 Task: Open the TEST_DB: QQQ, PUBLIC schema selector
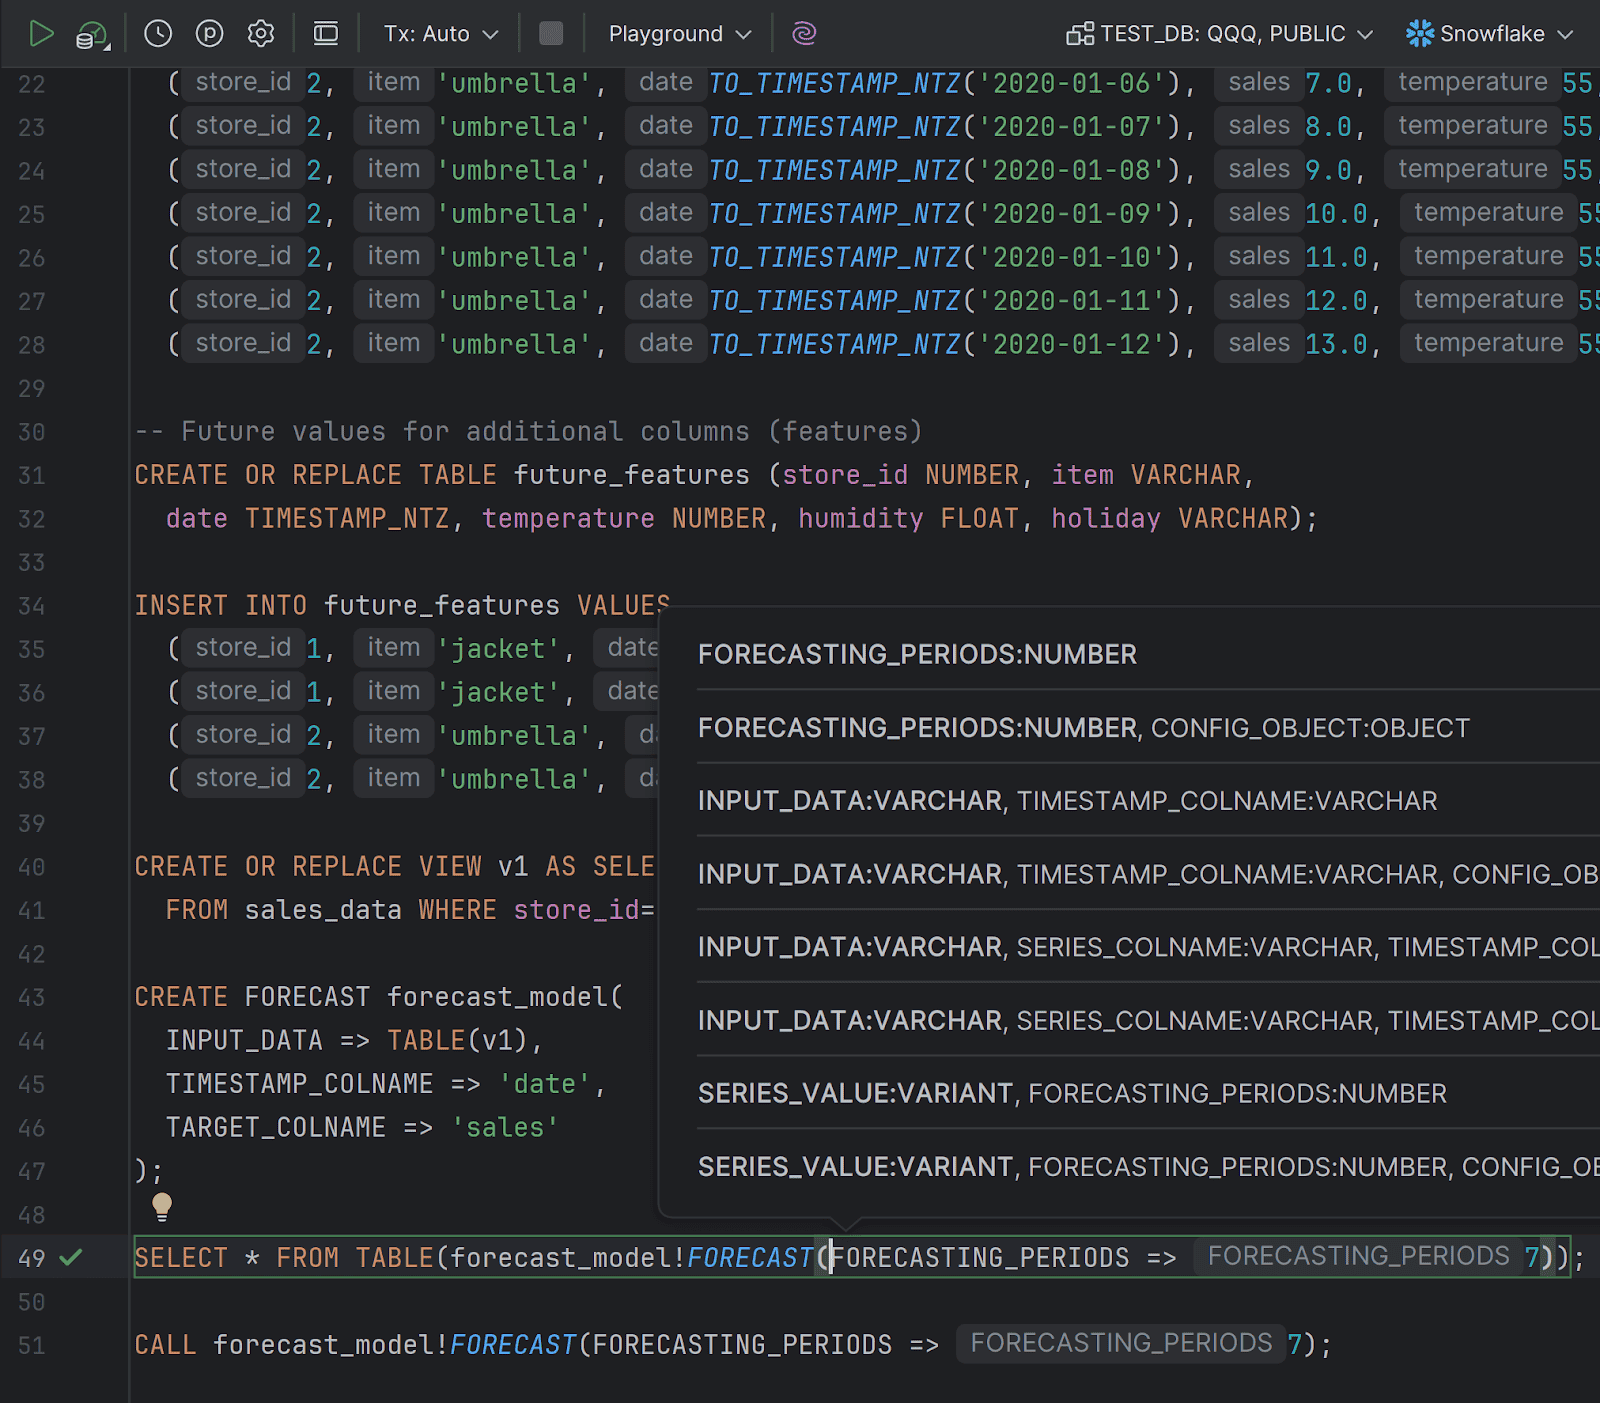click(1220, 34)
